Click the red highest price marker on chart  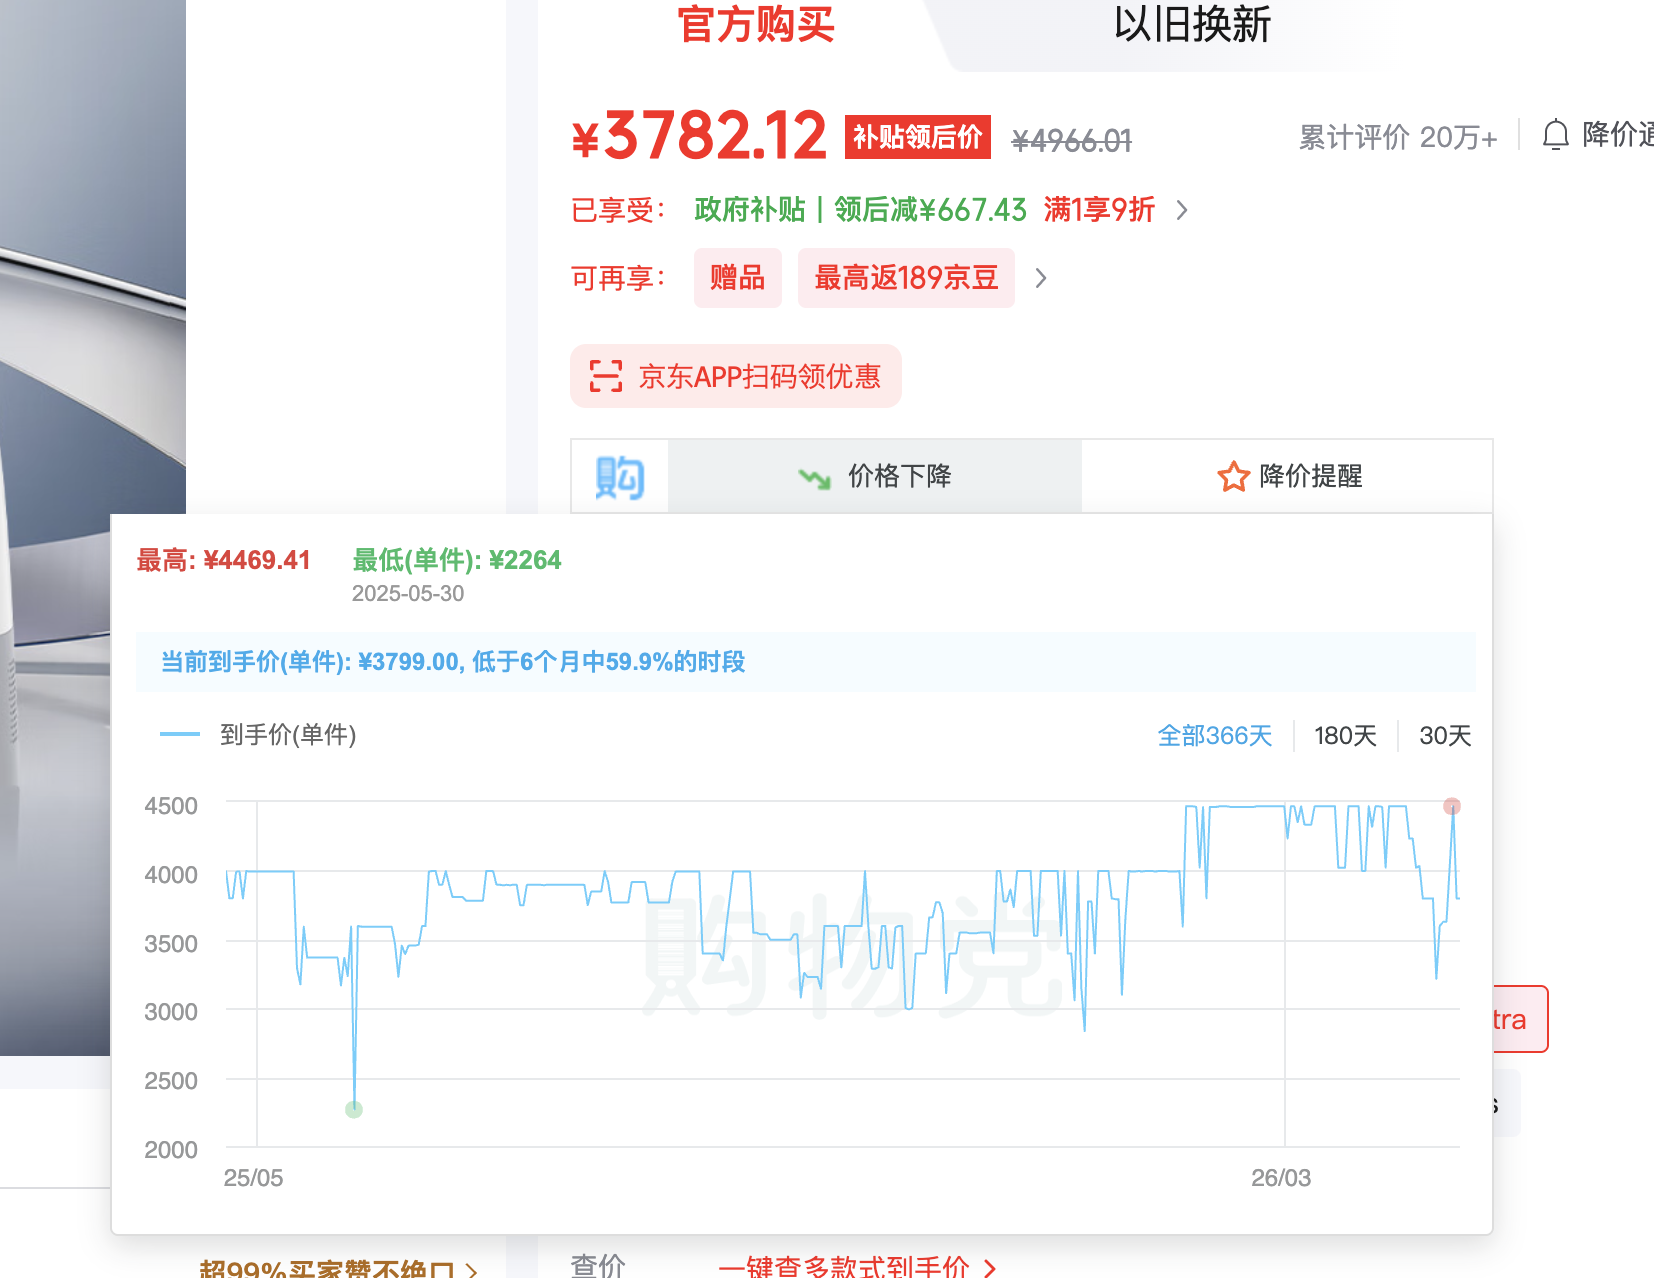(1452, 806)
